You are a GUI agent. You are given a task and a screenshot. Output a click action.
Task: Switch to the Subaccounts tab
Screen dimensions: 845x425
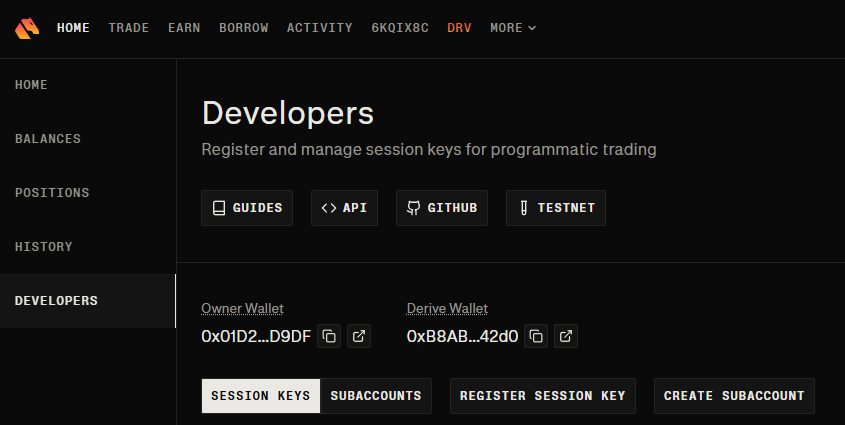[376, 396]
